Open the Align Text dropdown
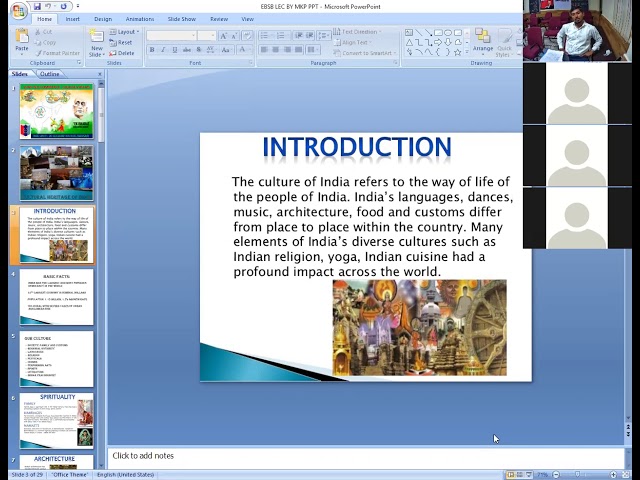 click(353, 42)
